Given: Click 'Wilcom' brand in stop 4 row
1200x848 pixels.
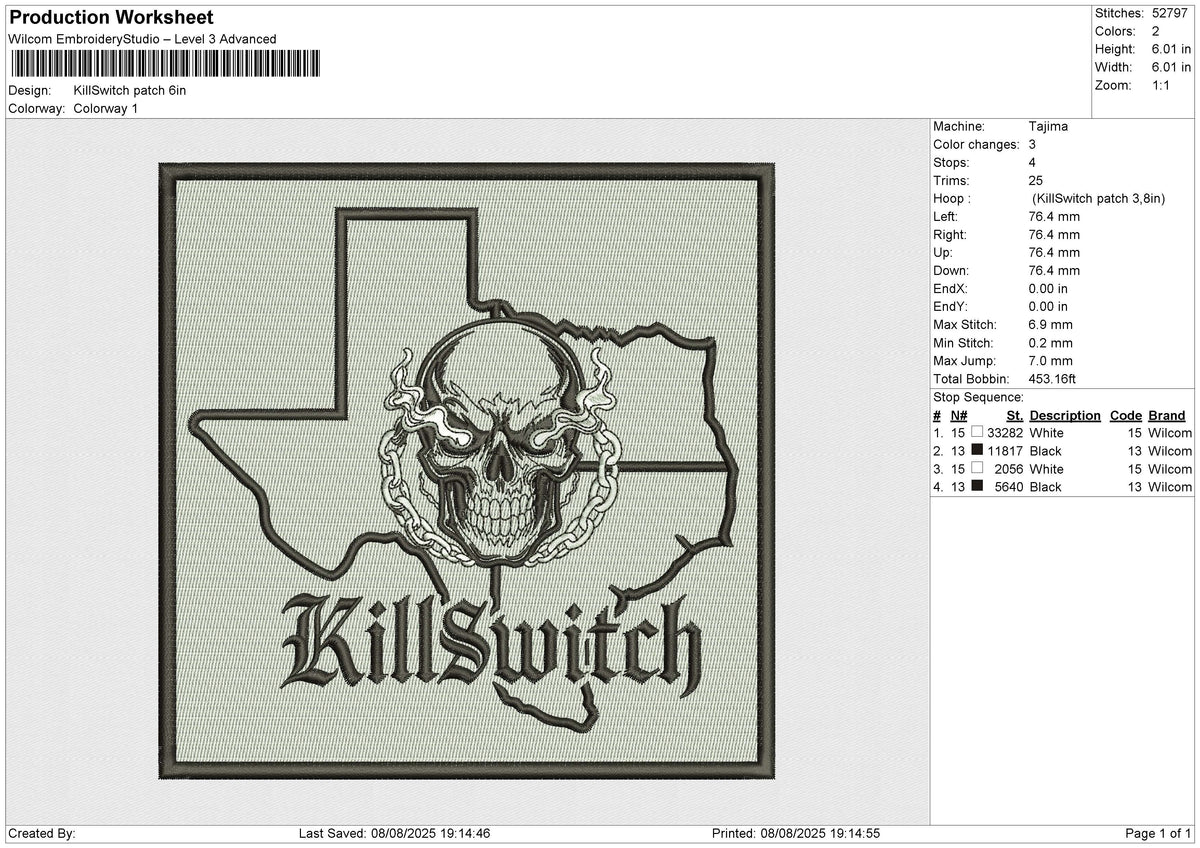Looking at the screenshot, I should click(x=1170, y=487).
